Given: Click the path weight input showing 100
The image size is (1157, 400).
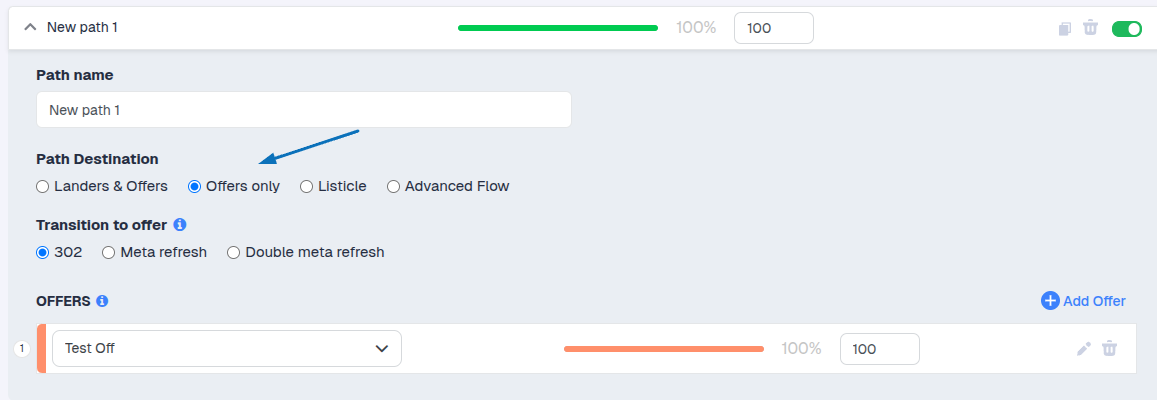Looking at the screenshot, I should [773, 28].
